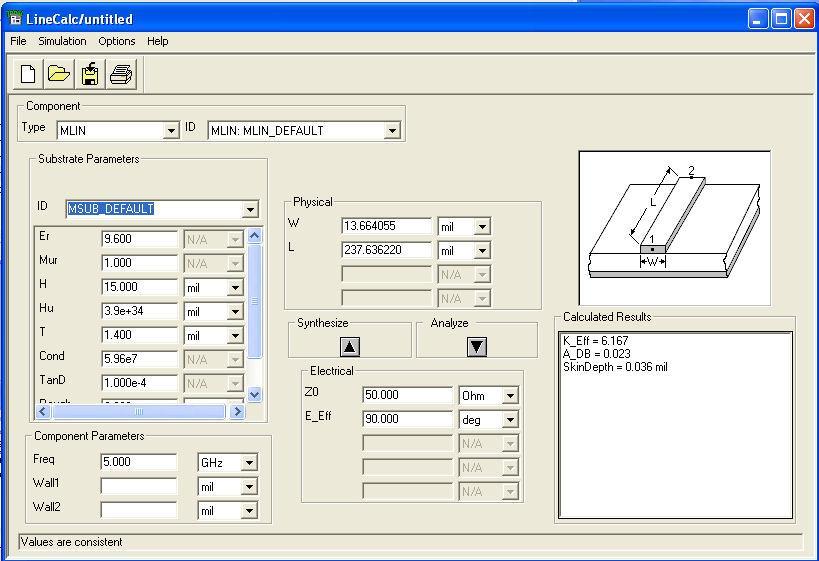Screen dimensions: 819x561
Task: Click the substrate list vertical scrollbar thumb
Action: pos(254,301)
